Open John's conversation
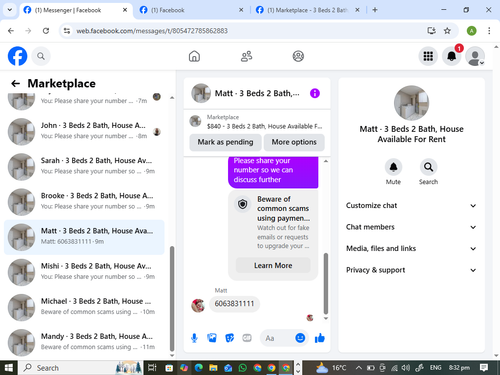This screenshot has width=500, height=375. click(x=84, y=132)
